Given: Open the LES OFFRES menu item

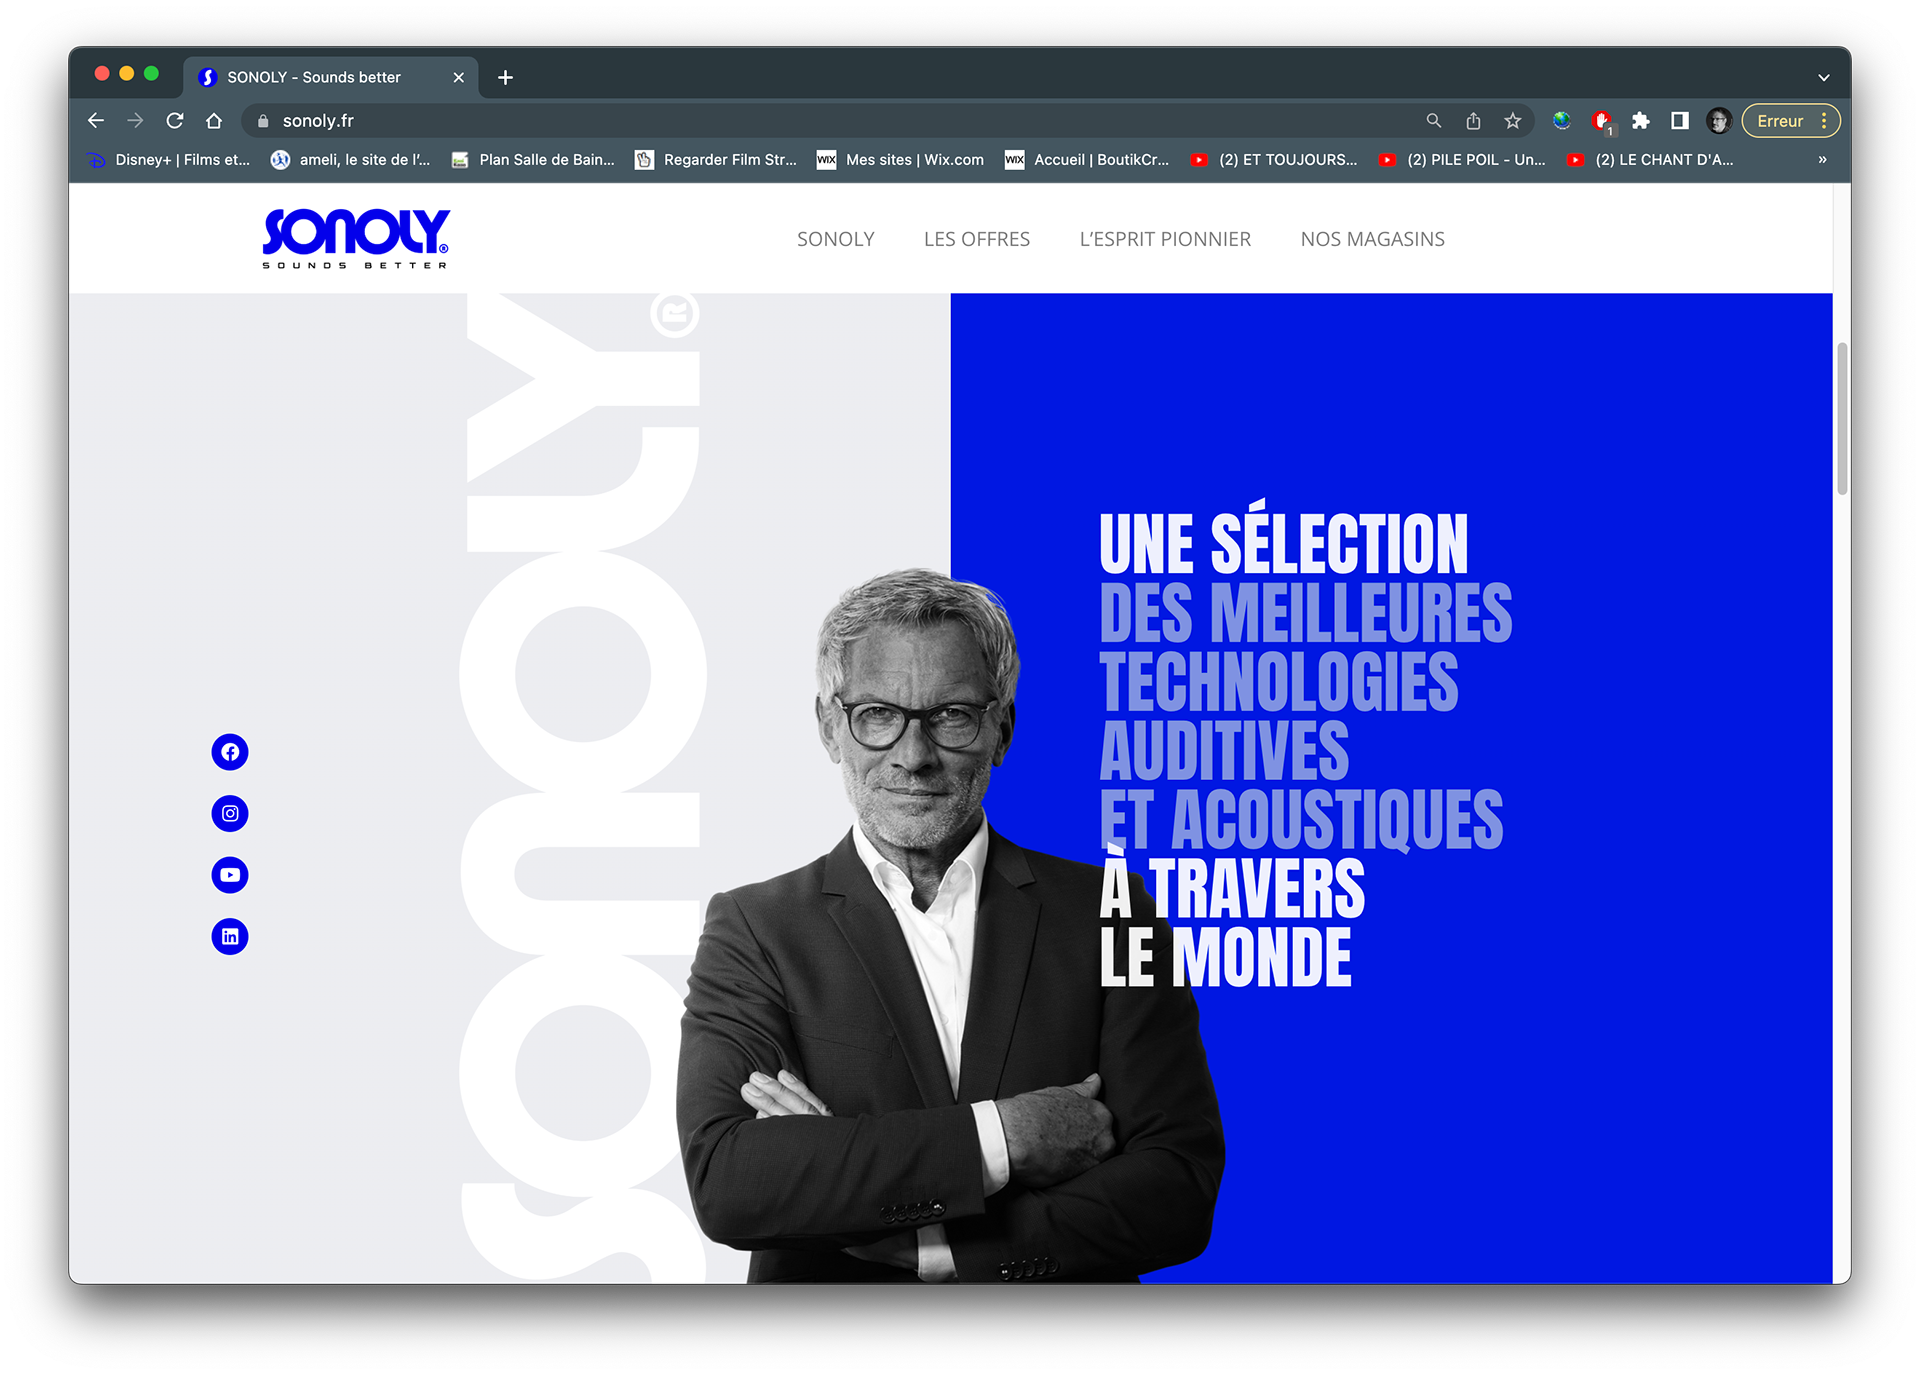Looking at the screenshot, I should tap(977, 239).
